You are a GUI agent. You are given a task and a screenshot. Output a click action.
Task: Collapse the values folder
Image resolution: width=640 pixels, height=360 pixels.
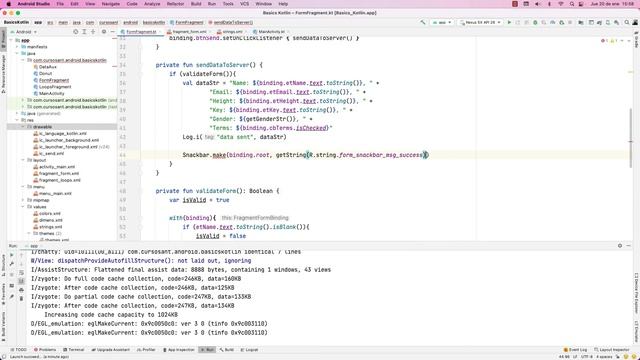23,207
